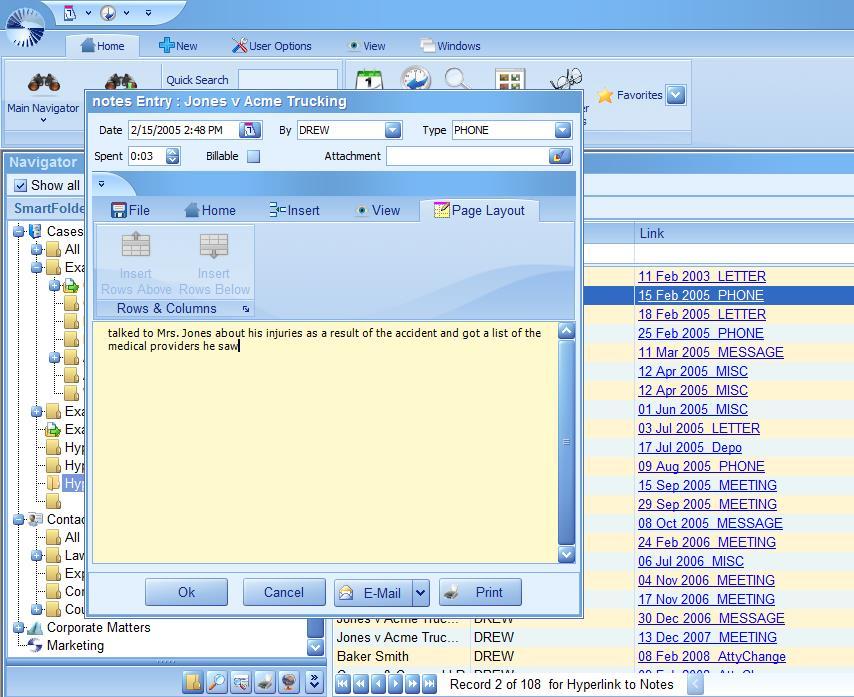Screen dimensions: 854x697
Task: Click Insert Rows Above icon
Action: 136,244
